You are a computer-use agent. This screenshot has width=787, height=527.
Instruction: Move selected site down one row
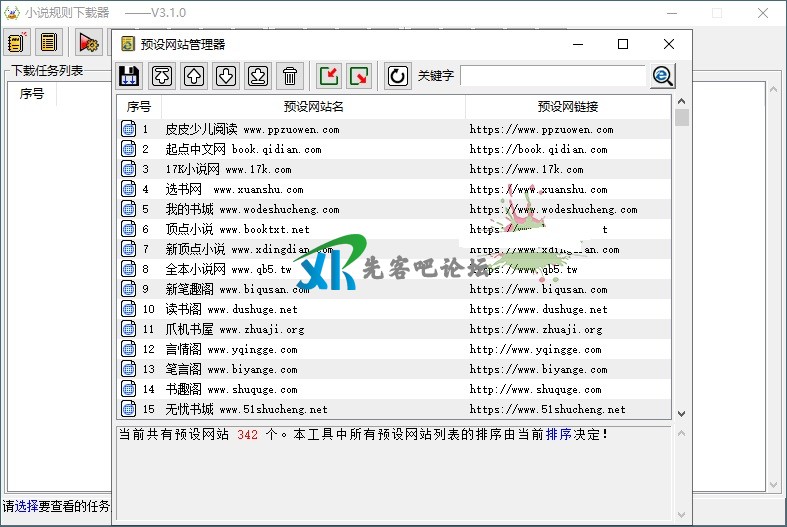226,76
